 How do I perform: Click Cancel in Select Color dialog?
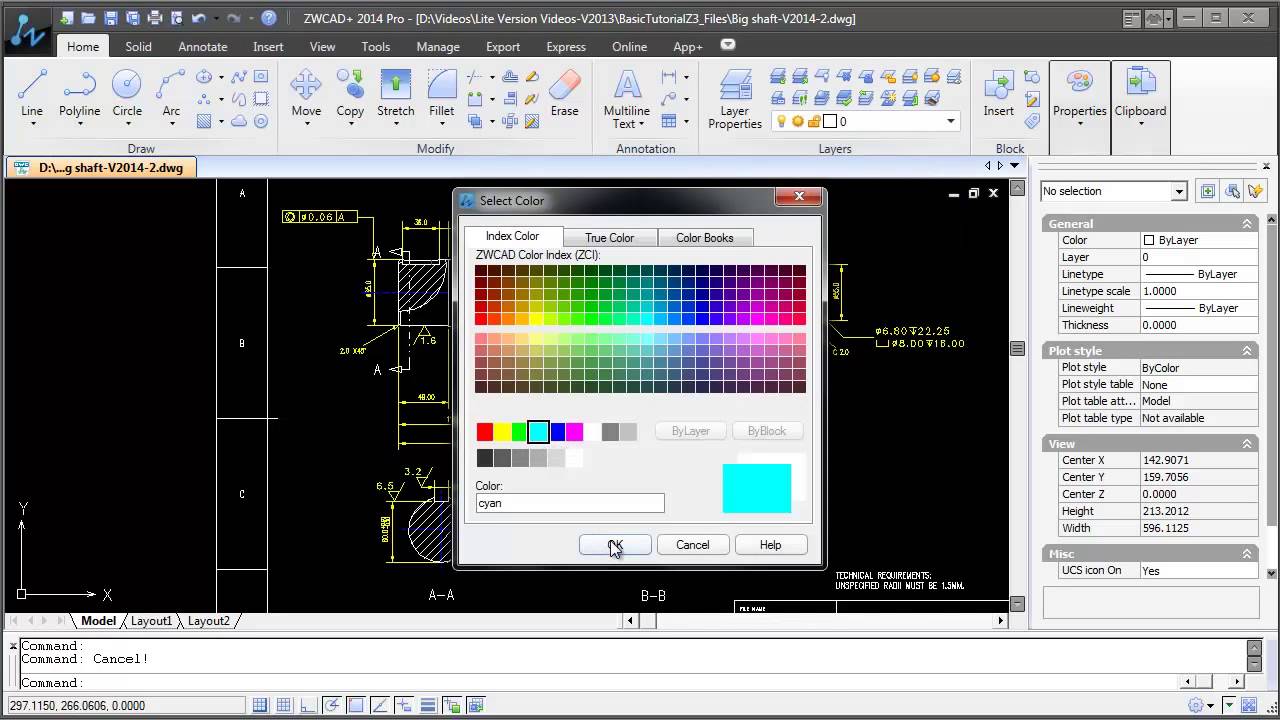(x=692, y=545)
